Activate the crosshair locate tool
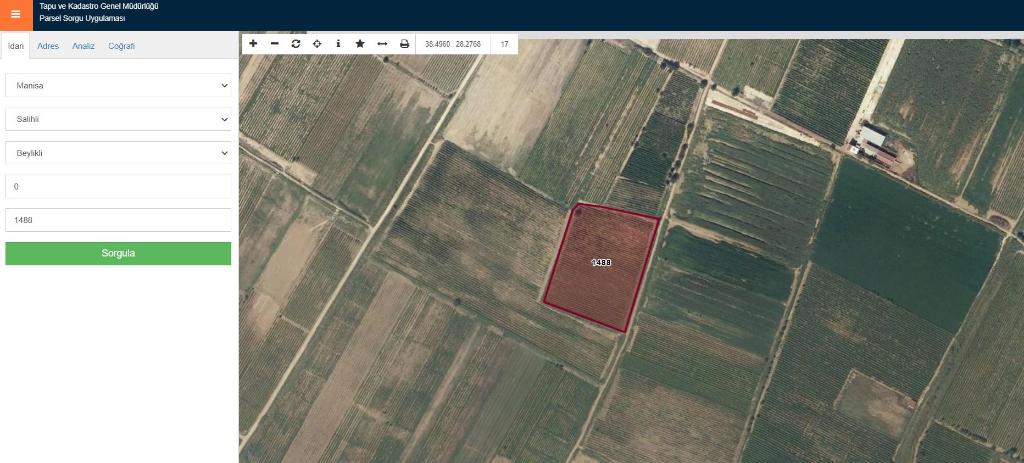Screen dimensions: 1024x463 point(317,44)
